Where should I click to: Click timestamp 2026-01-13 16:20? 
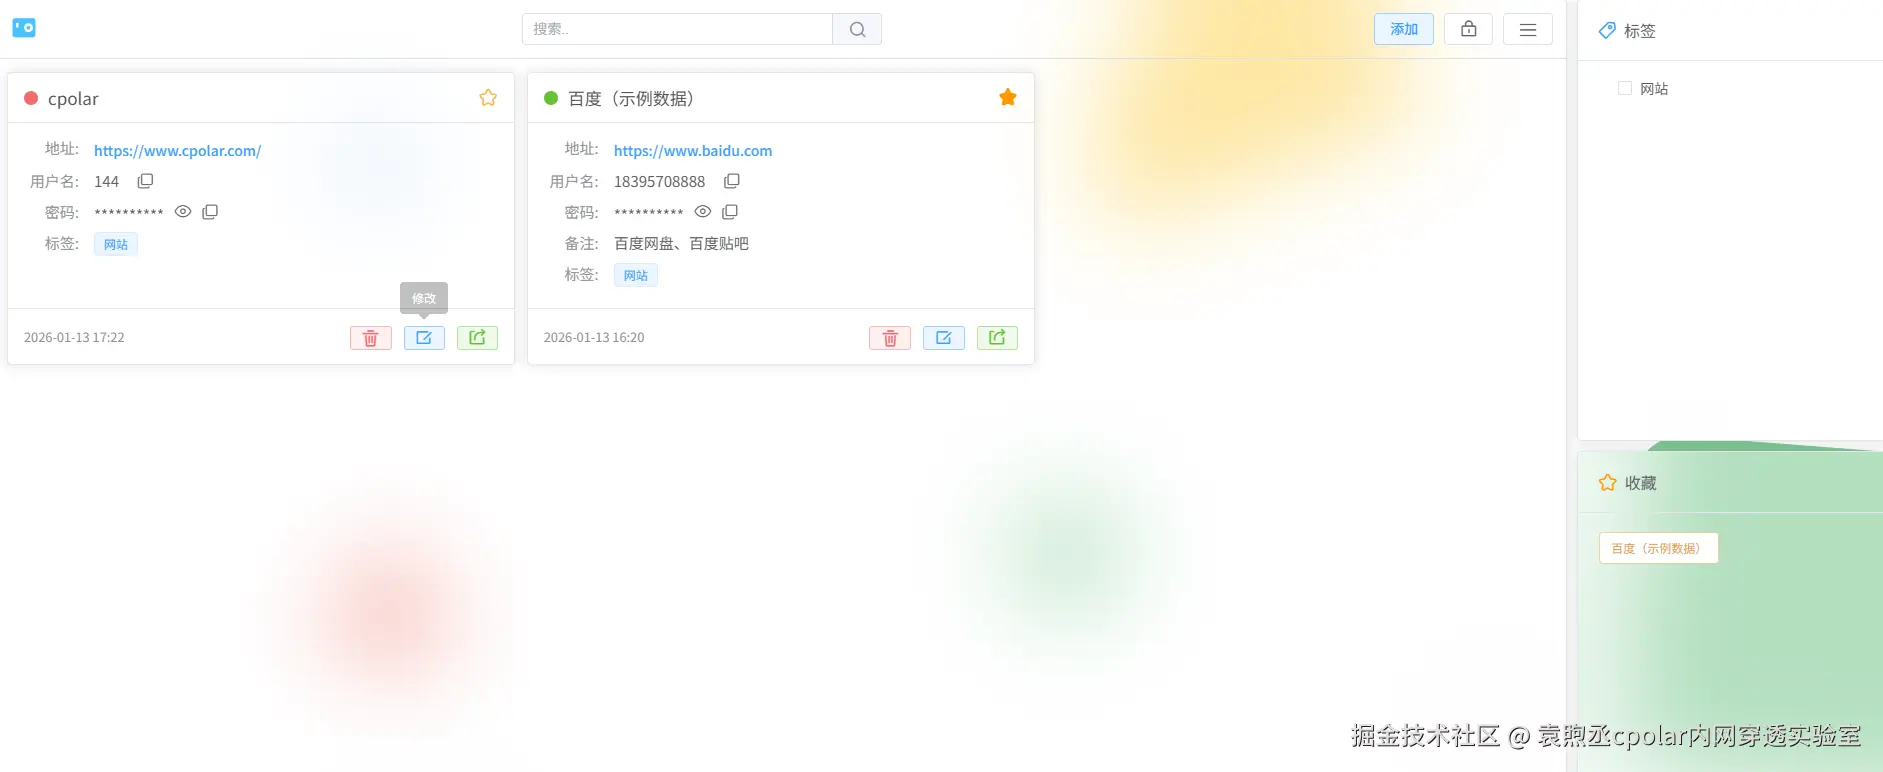pyautogui.click(x=594, y=338)
